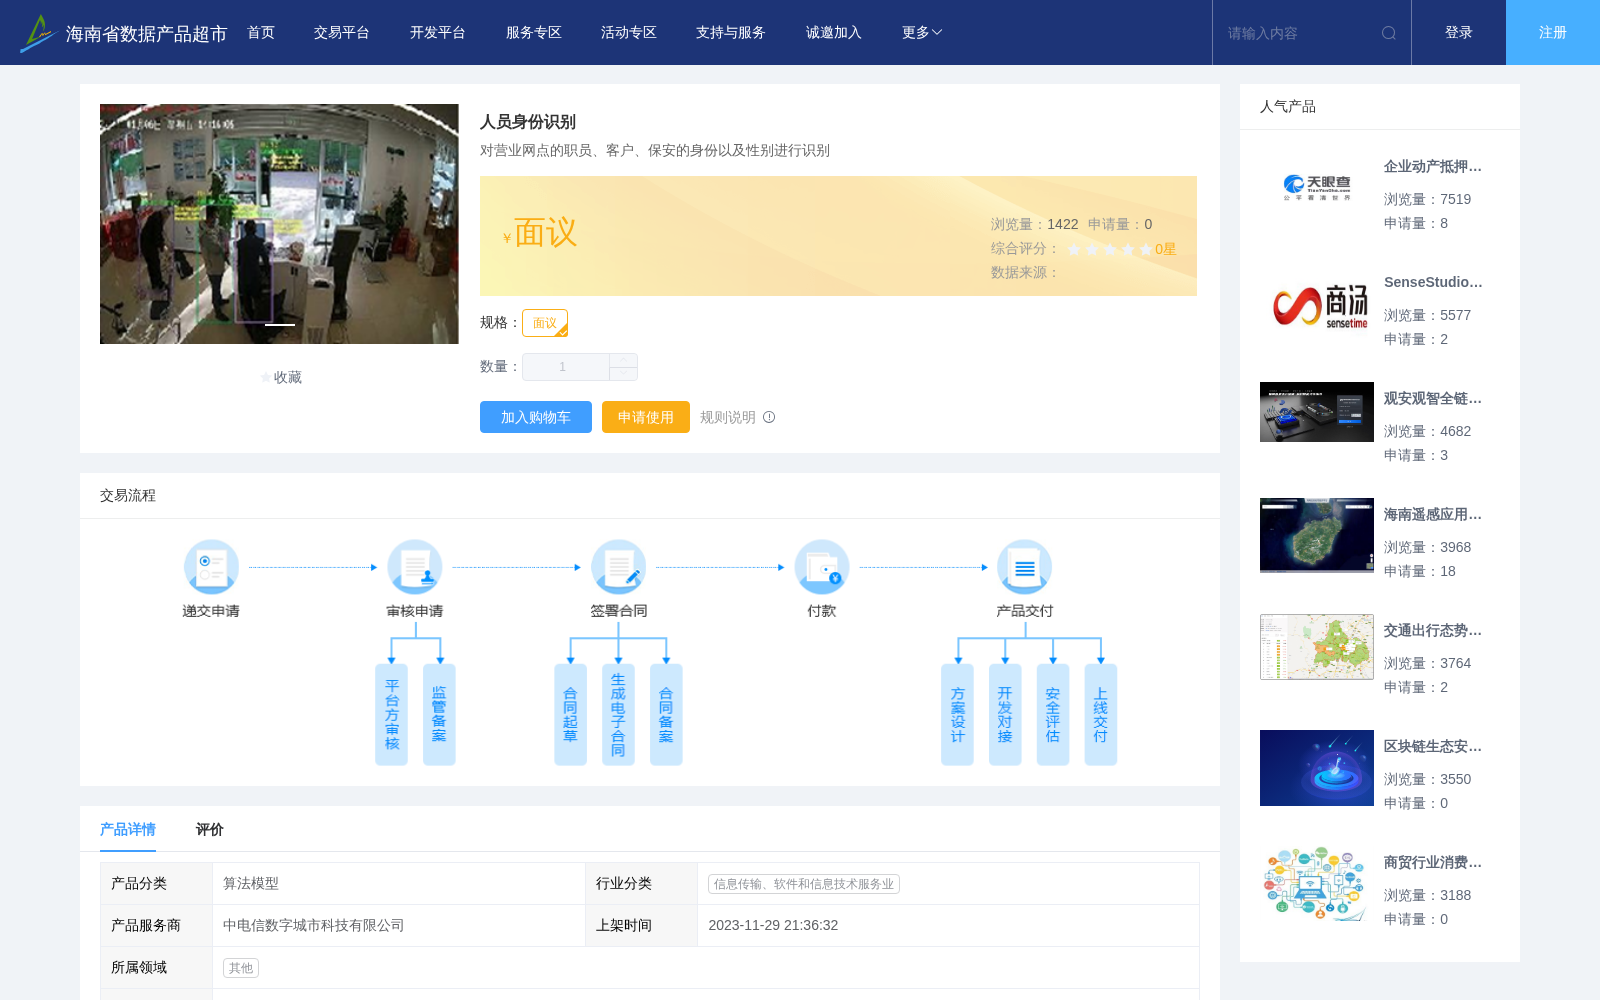Viewport: 1600px width, 1000px height.
Task: Open the 诚邀加入 nav item
Action: click(834, 33)
